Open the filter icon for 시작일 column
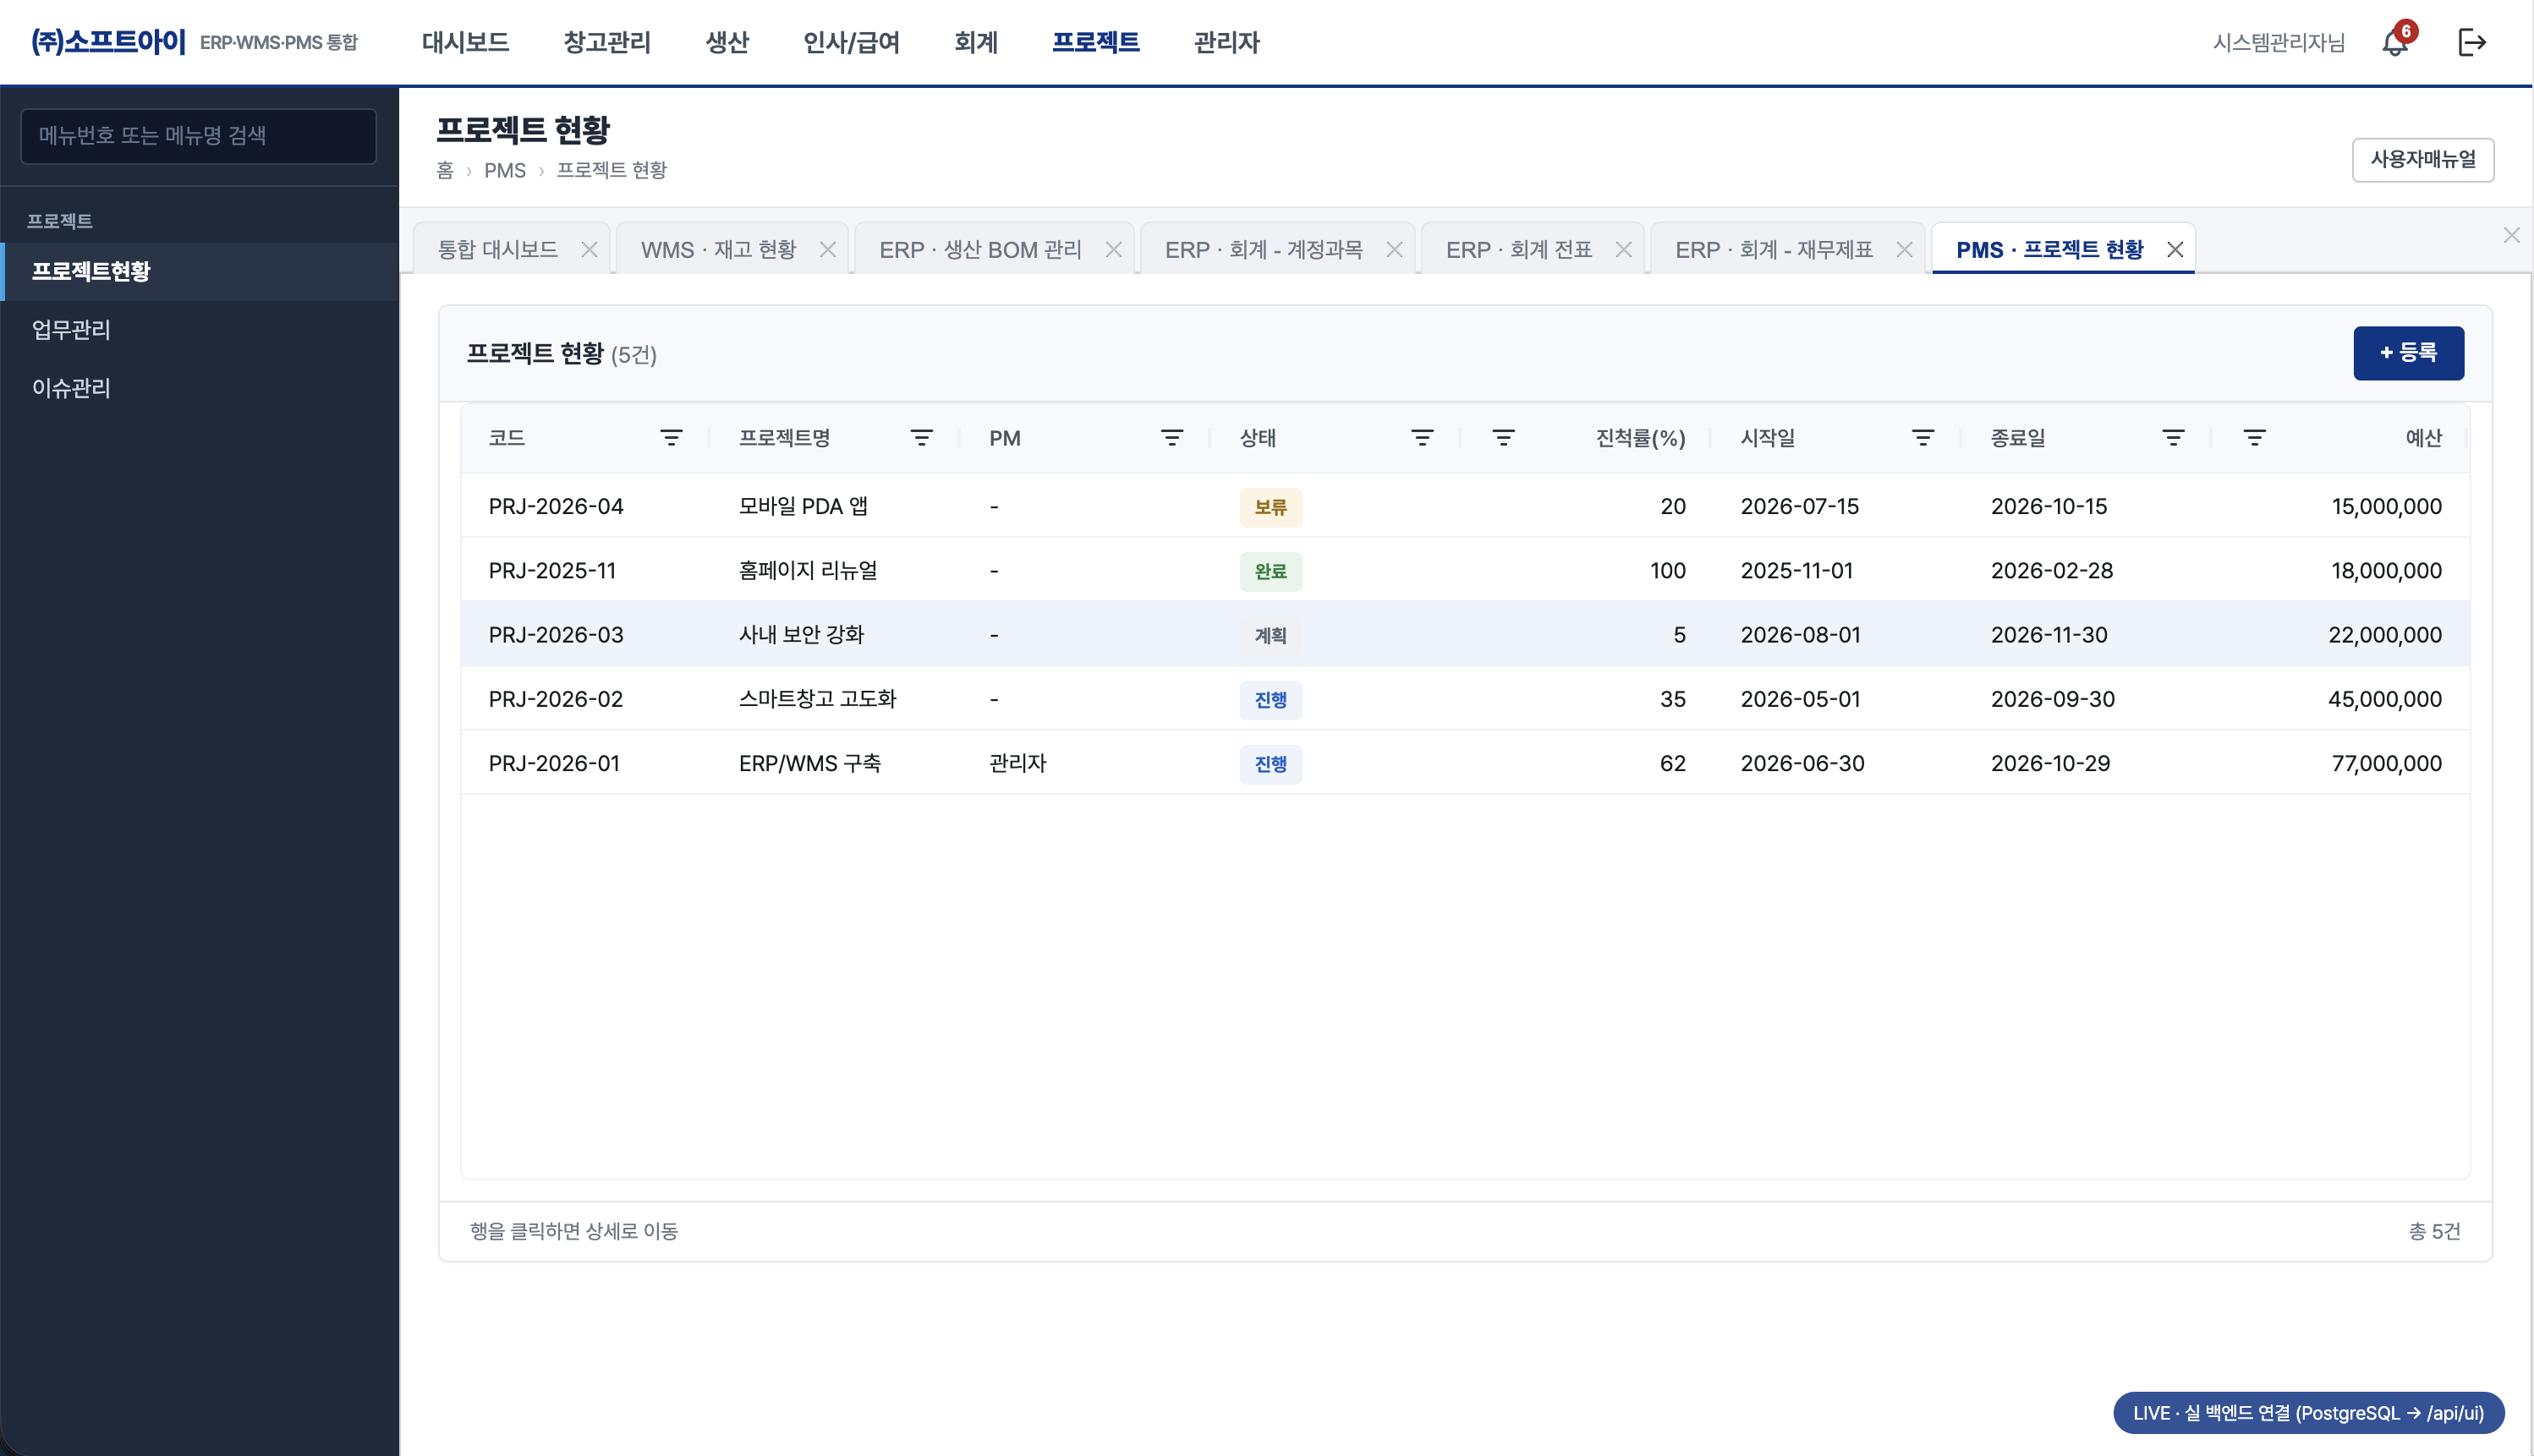This screenshot has width=2534, height=1456. click(1922, 438)
